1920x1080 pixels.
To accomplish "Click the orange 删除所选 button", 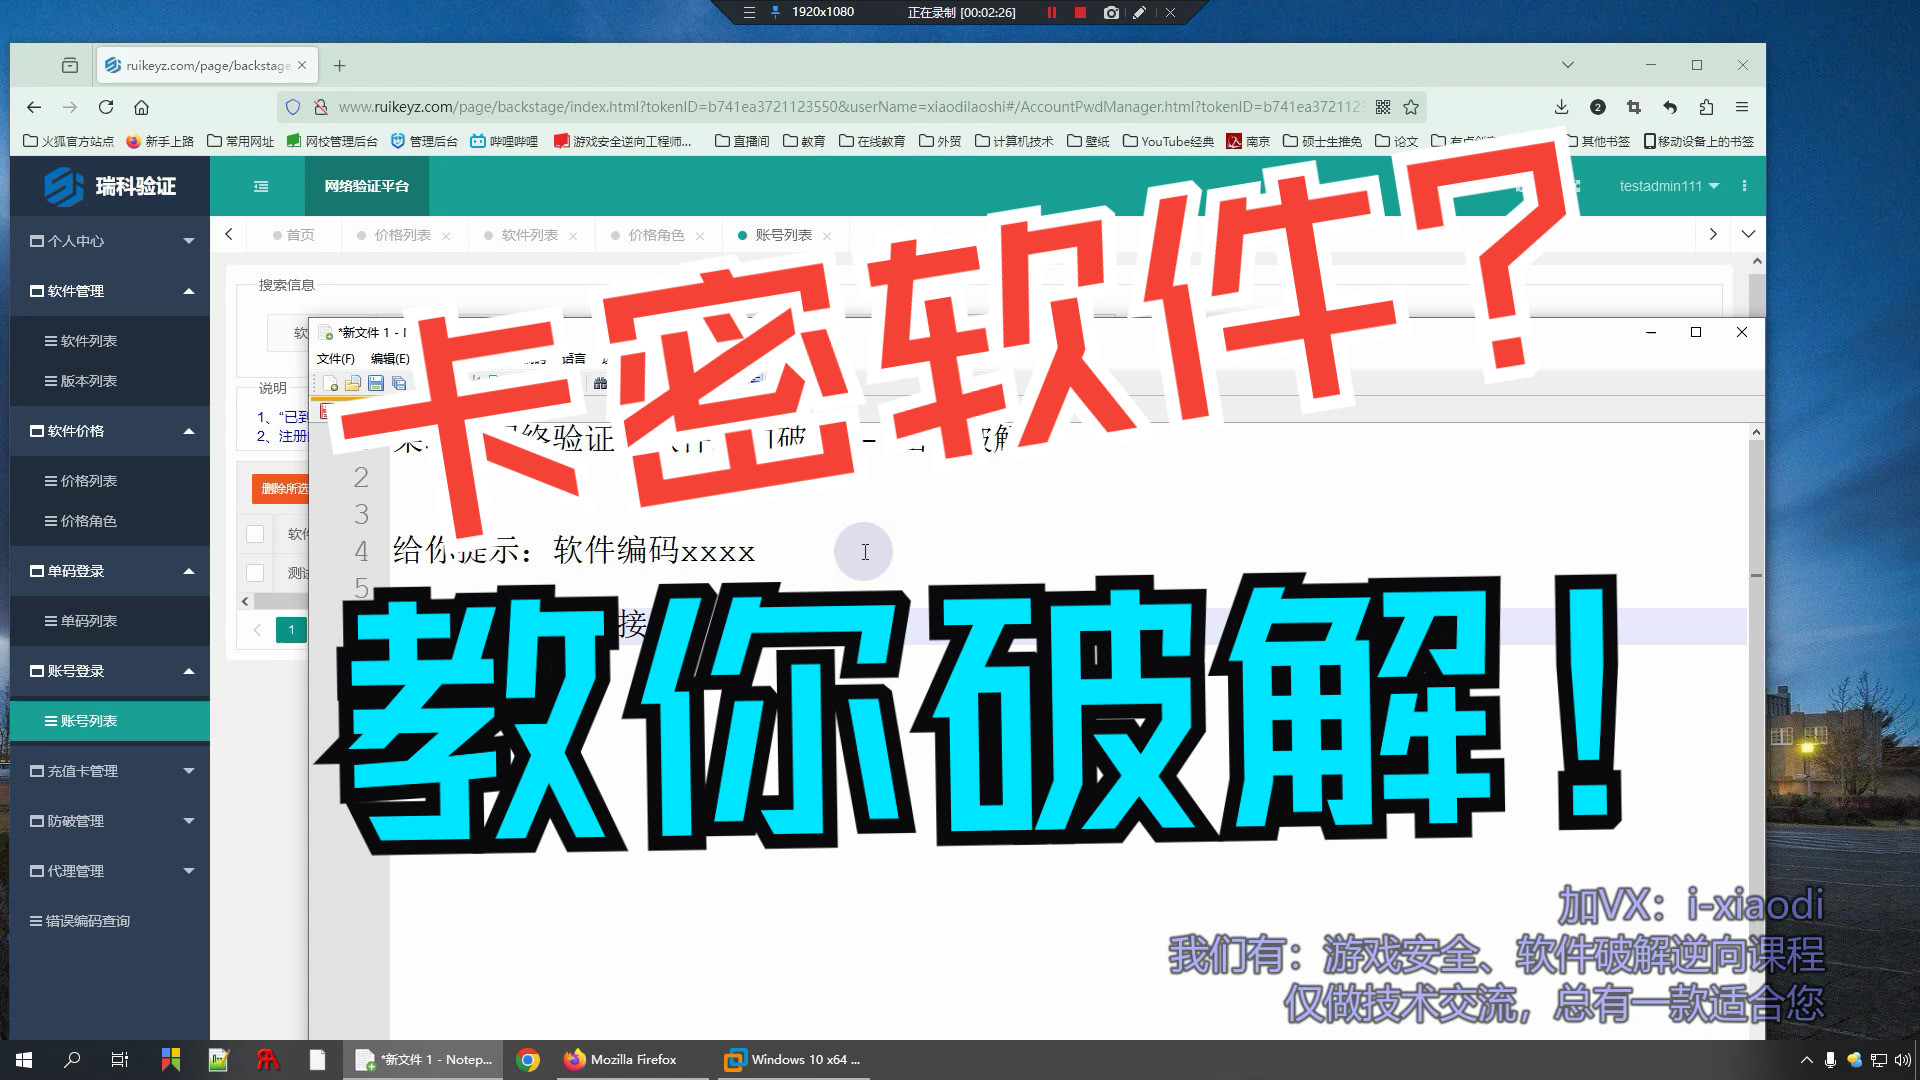I will pyautogui.click(x=281, y=488).
